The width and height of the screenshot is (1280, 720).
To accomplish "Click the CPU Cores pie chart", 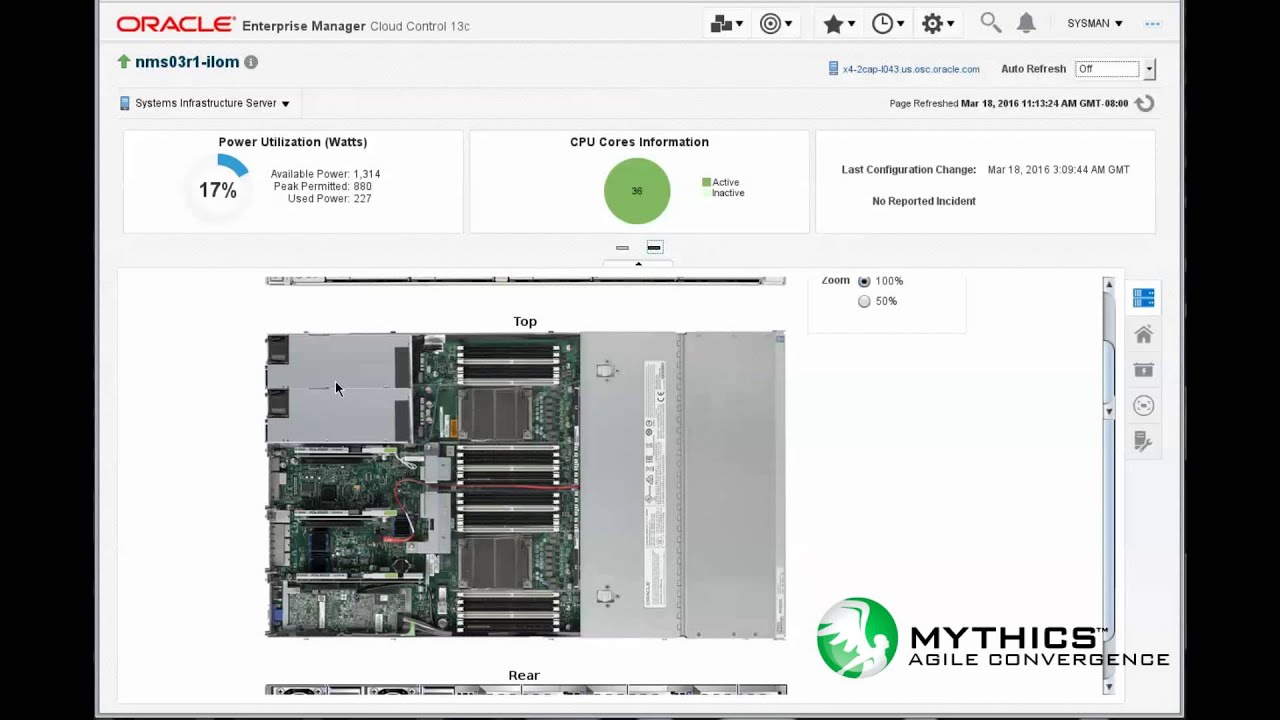I will pos(637,191).
